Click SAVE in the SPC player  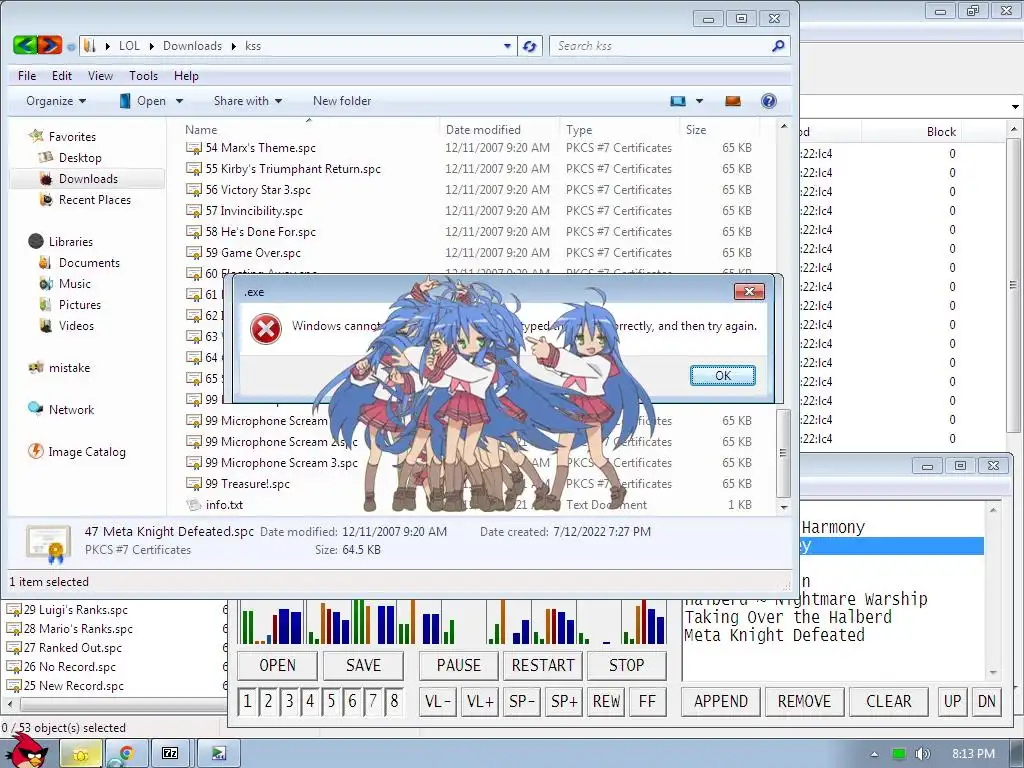pos(363,665)
